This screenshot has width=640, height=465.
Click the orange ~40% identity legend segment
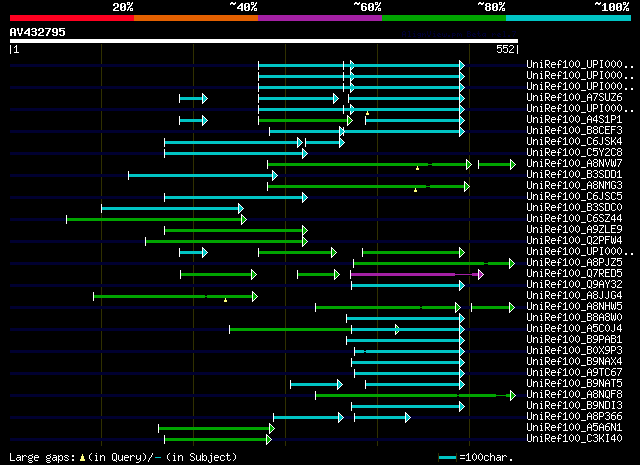click(196, 18)
